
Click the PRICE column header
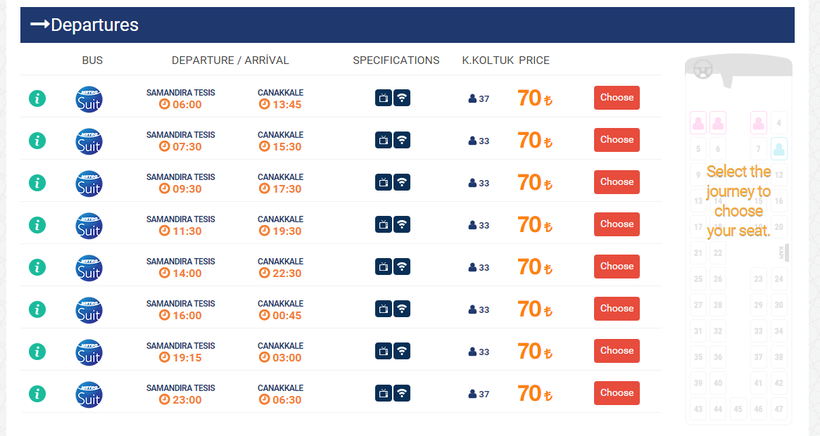[534, 61]
